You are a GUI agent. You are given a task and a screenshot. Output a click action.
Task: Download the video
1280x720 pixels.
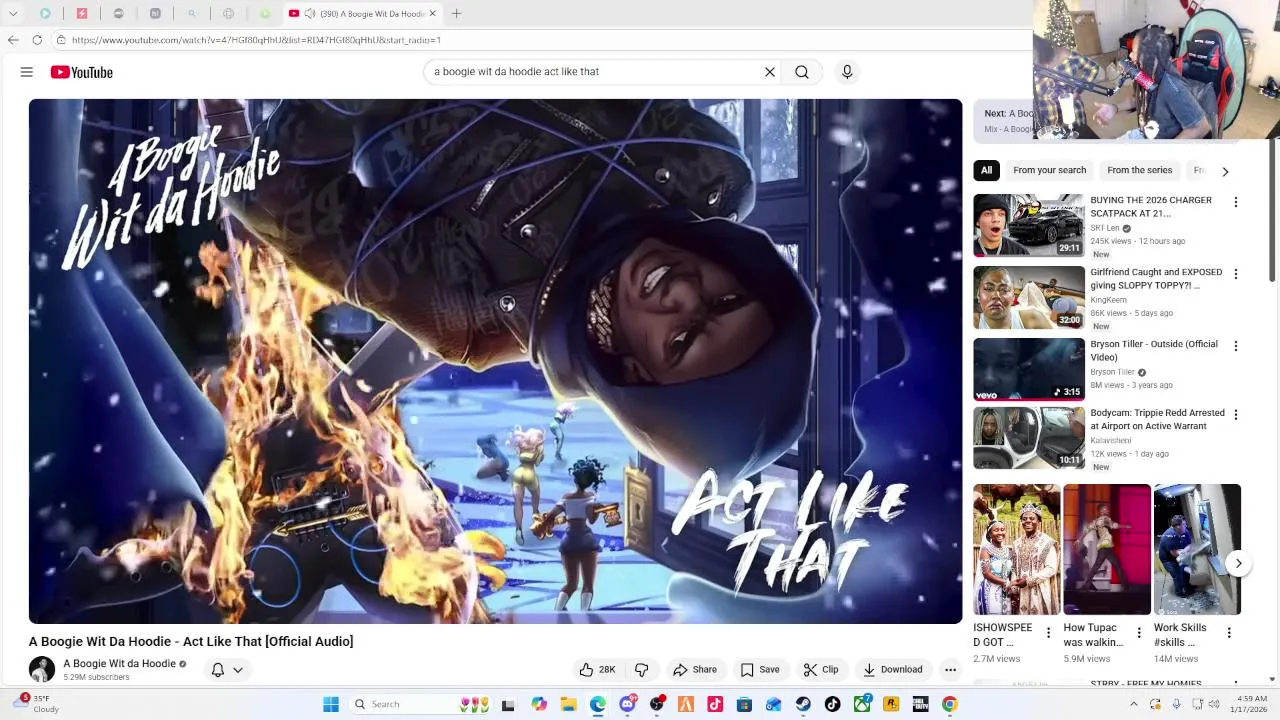pos(893,670)
